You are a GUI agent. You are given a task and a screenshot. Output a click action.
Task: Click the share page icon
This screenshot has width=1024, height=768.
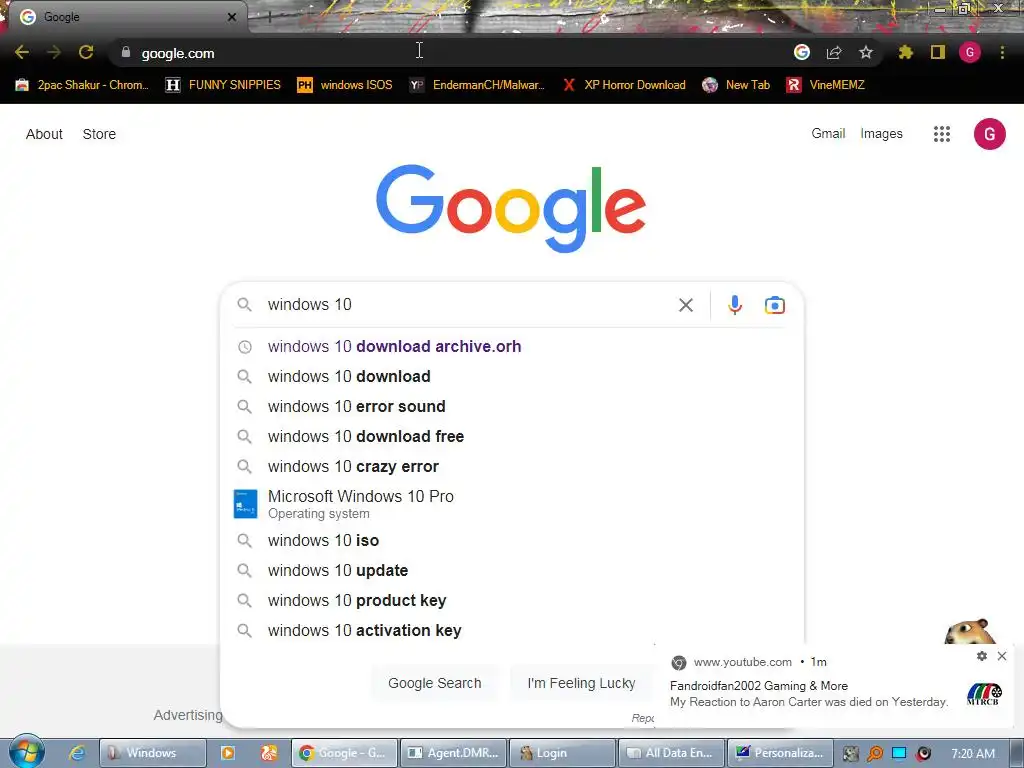(834, 52)
